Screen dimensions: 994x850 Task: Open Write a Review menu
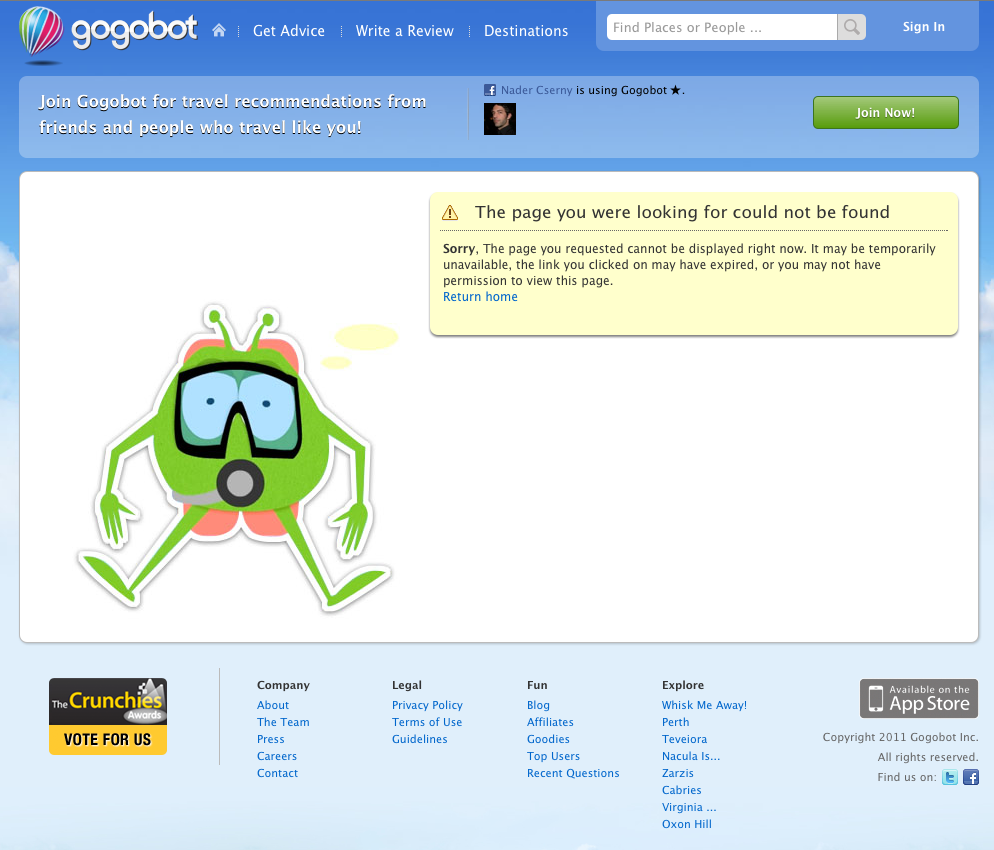404,31
